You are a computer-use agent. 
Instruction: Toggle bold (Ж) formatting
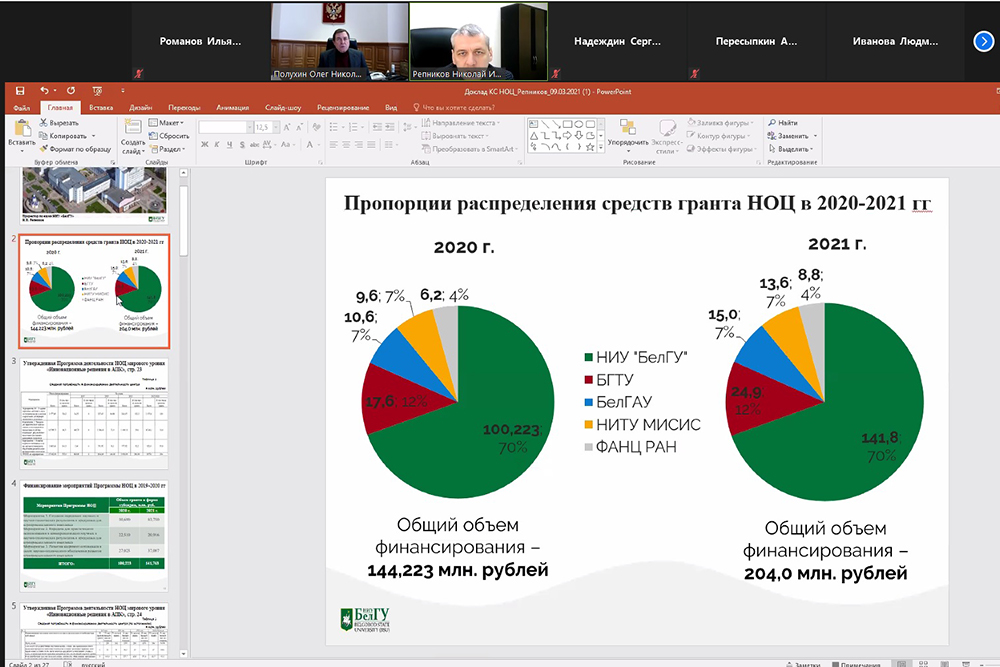pyautogui.click(x=204, y=145)
